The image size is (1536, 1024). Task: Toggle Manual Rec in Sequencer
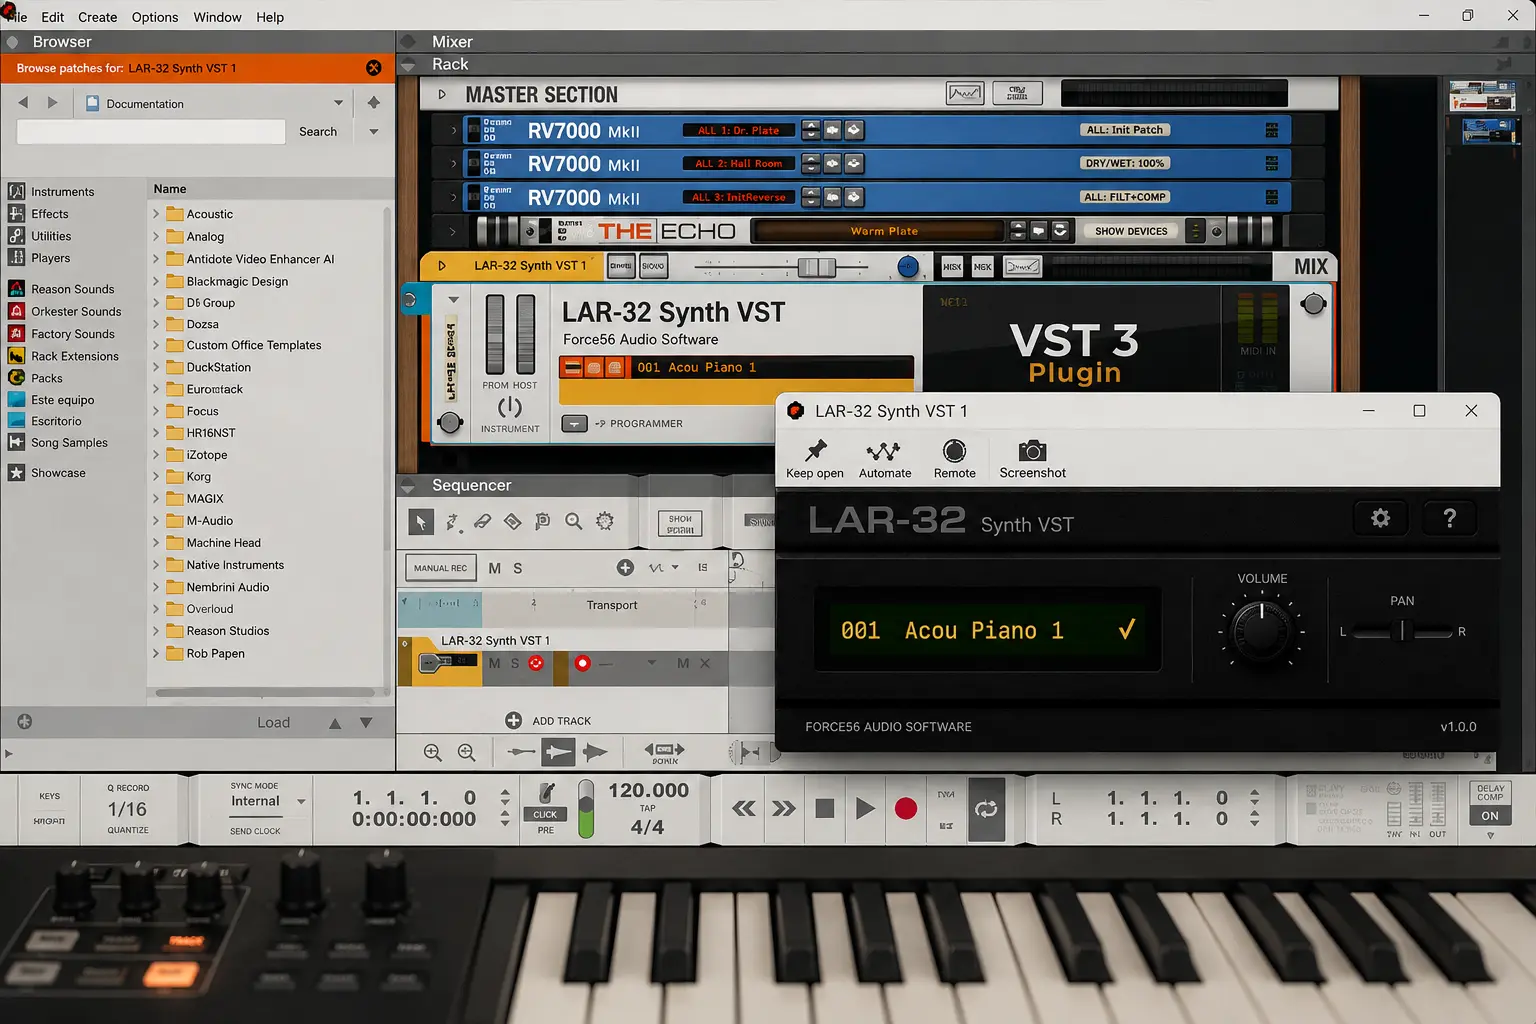coord(441,568)
